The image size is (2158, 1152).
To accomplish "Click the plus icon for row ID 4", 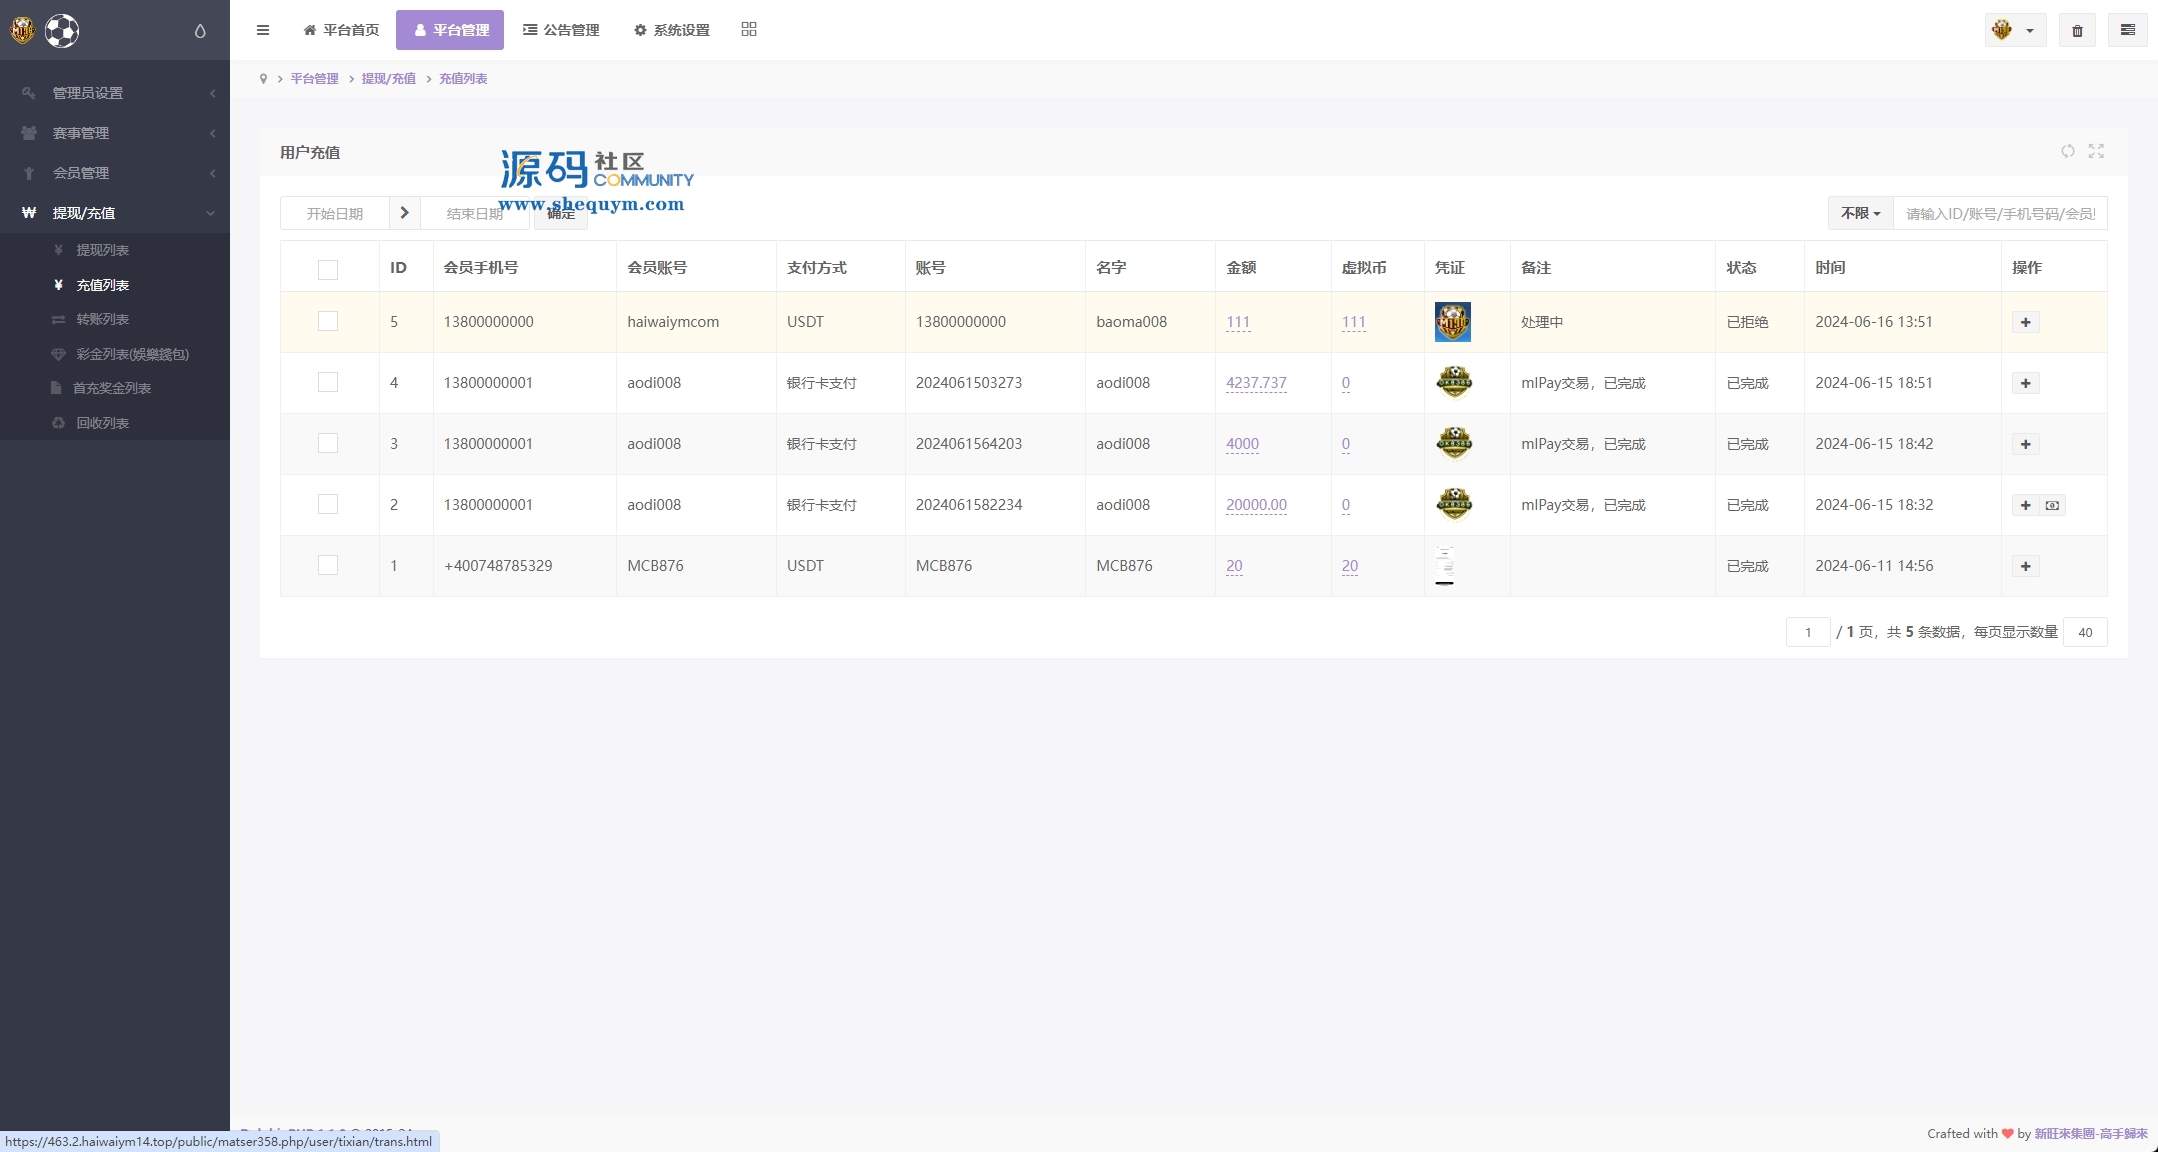I will click(2026, 383).
